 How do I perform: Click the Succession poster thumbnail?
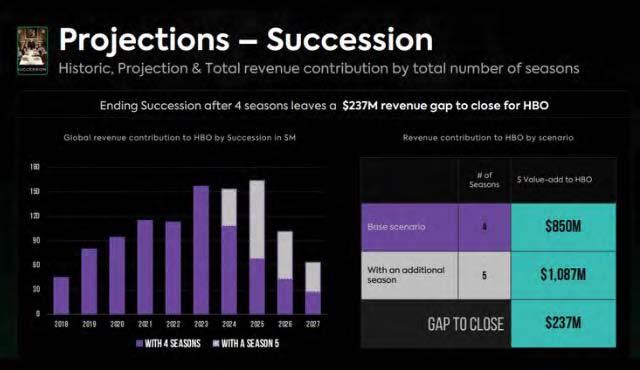(x=32, y=51)
